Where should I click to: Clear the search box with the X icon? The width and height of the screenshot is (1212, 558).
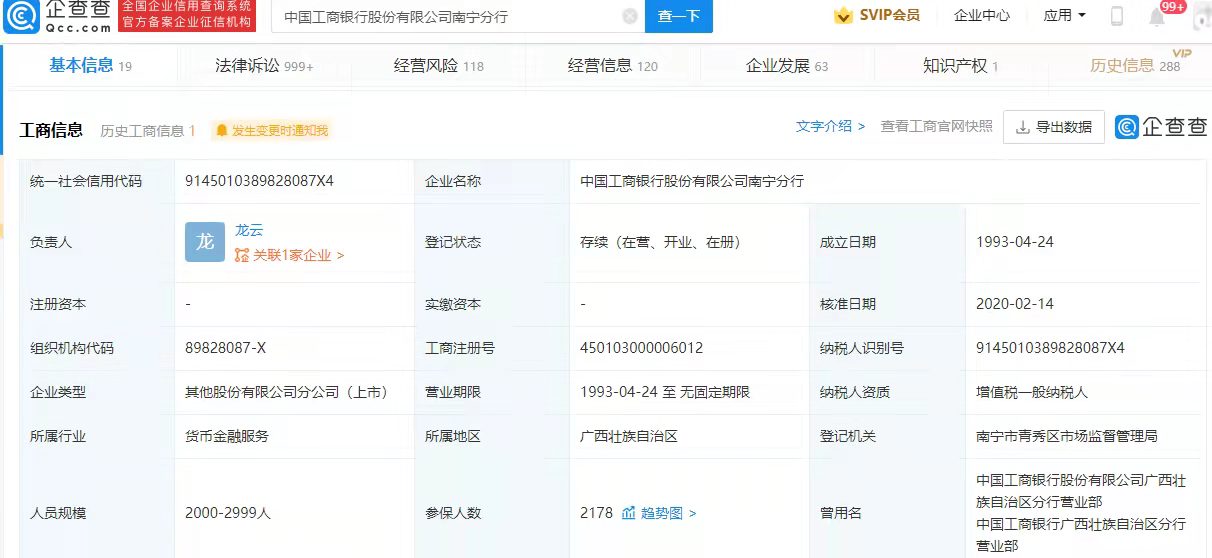click(630, 16)
